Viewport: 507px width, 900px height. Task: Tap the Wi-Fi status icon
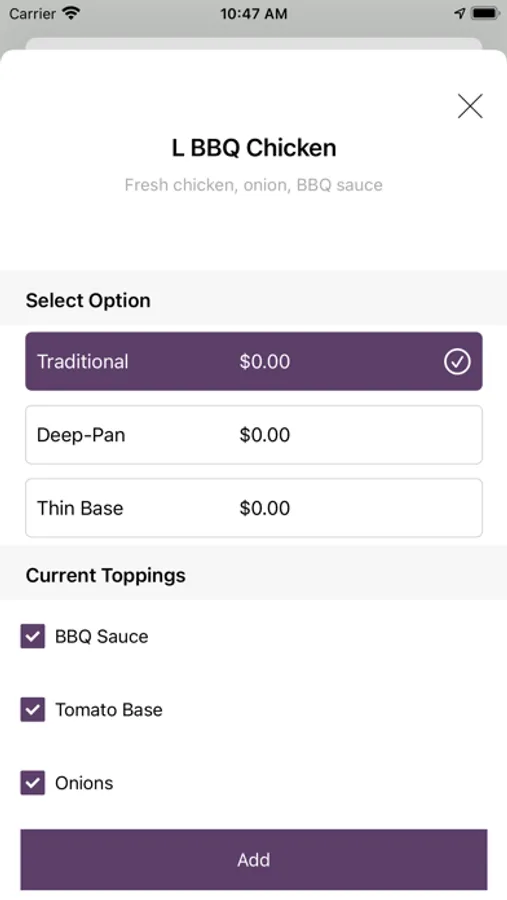(71, 13)
